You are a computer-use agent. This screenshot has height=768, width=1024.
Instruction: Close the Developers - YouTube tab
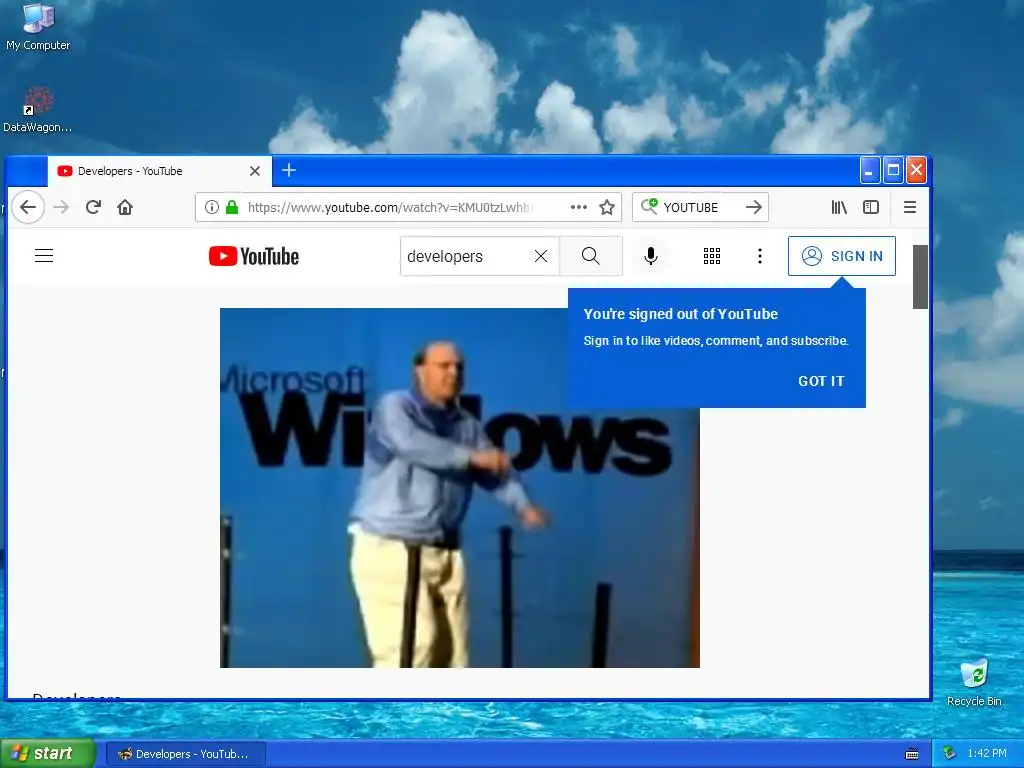click(x=255, y=171)
